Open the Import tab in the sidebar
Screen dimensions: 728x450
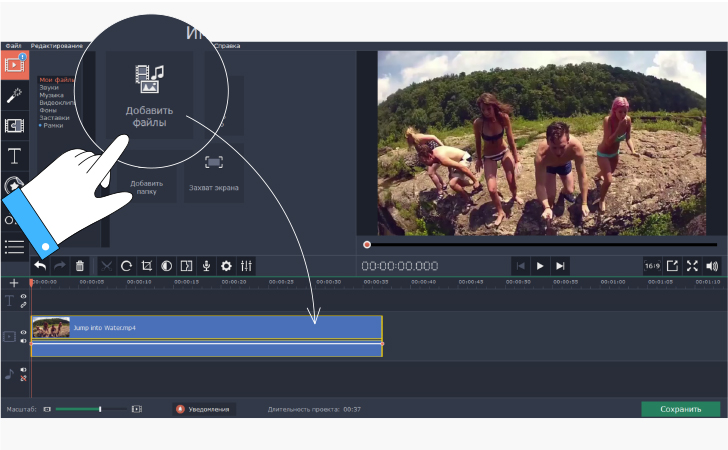[15, 66]
